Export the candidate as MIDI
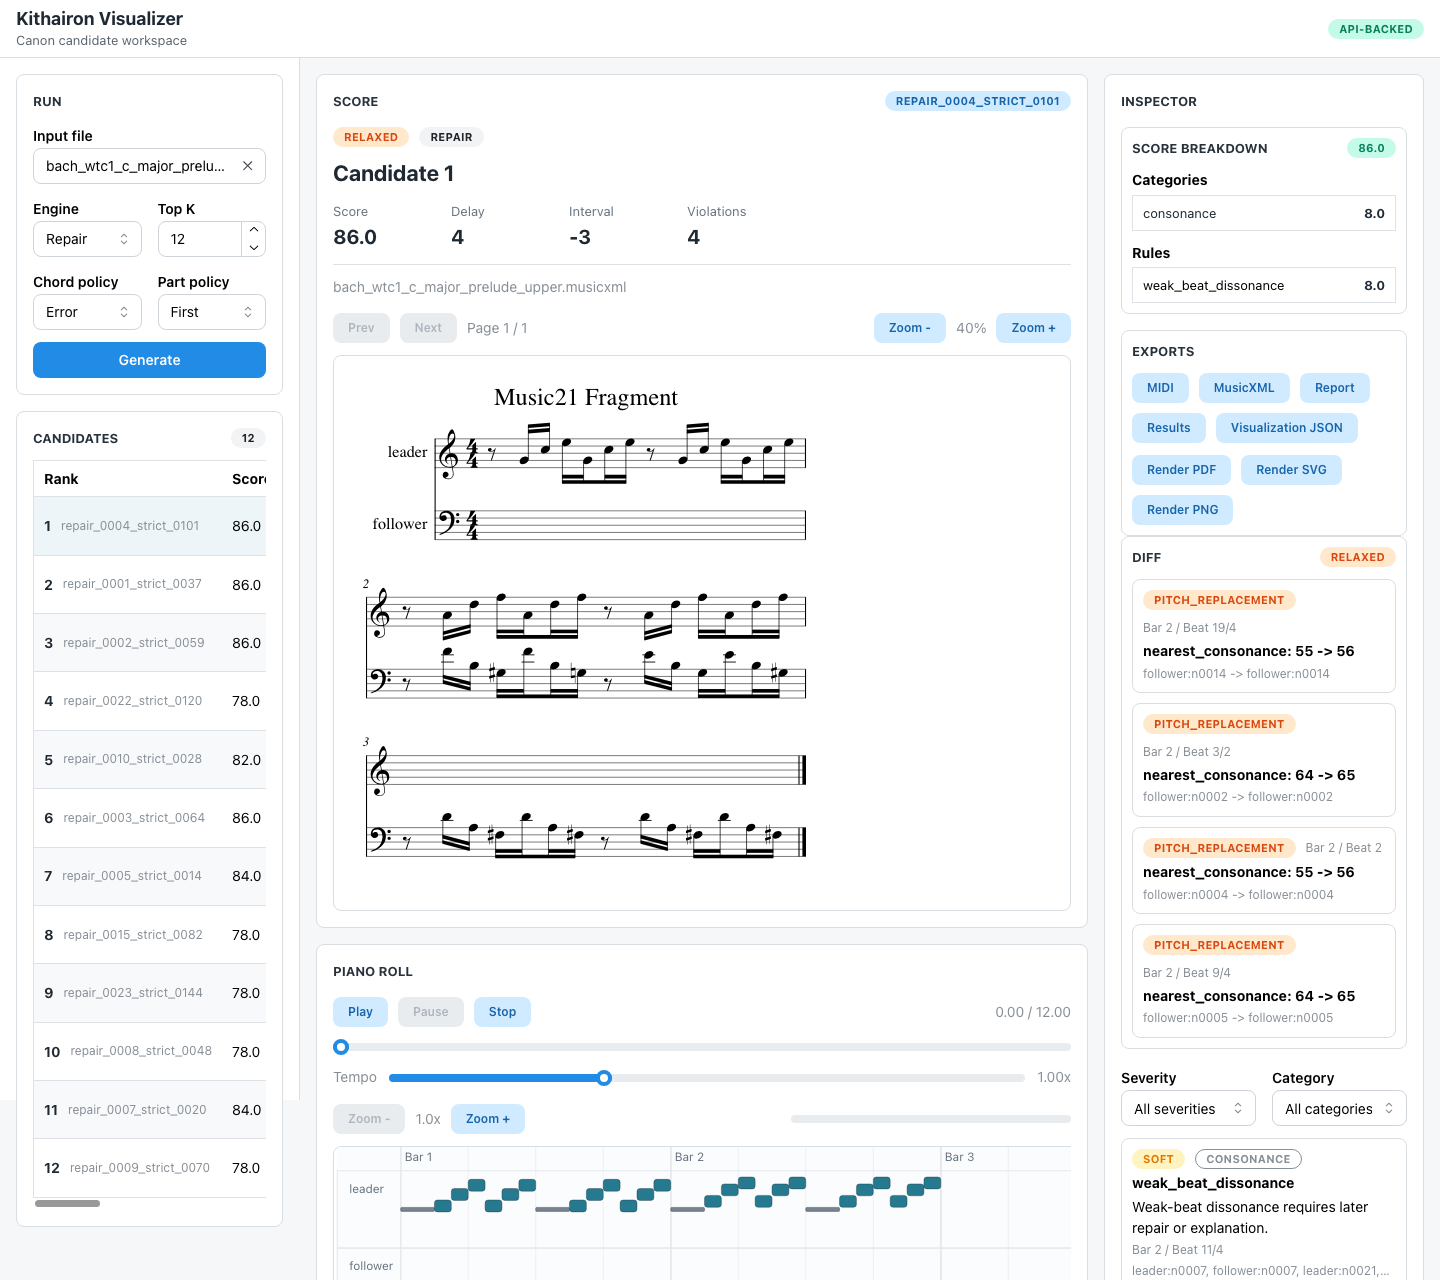The height and width of the screenshot is (1280, 1440). click(x=1160, y=388)
